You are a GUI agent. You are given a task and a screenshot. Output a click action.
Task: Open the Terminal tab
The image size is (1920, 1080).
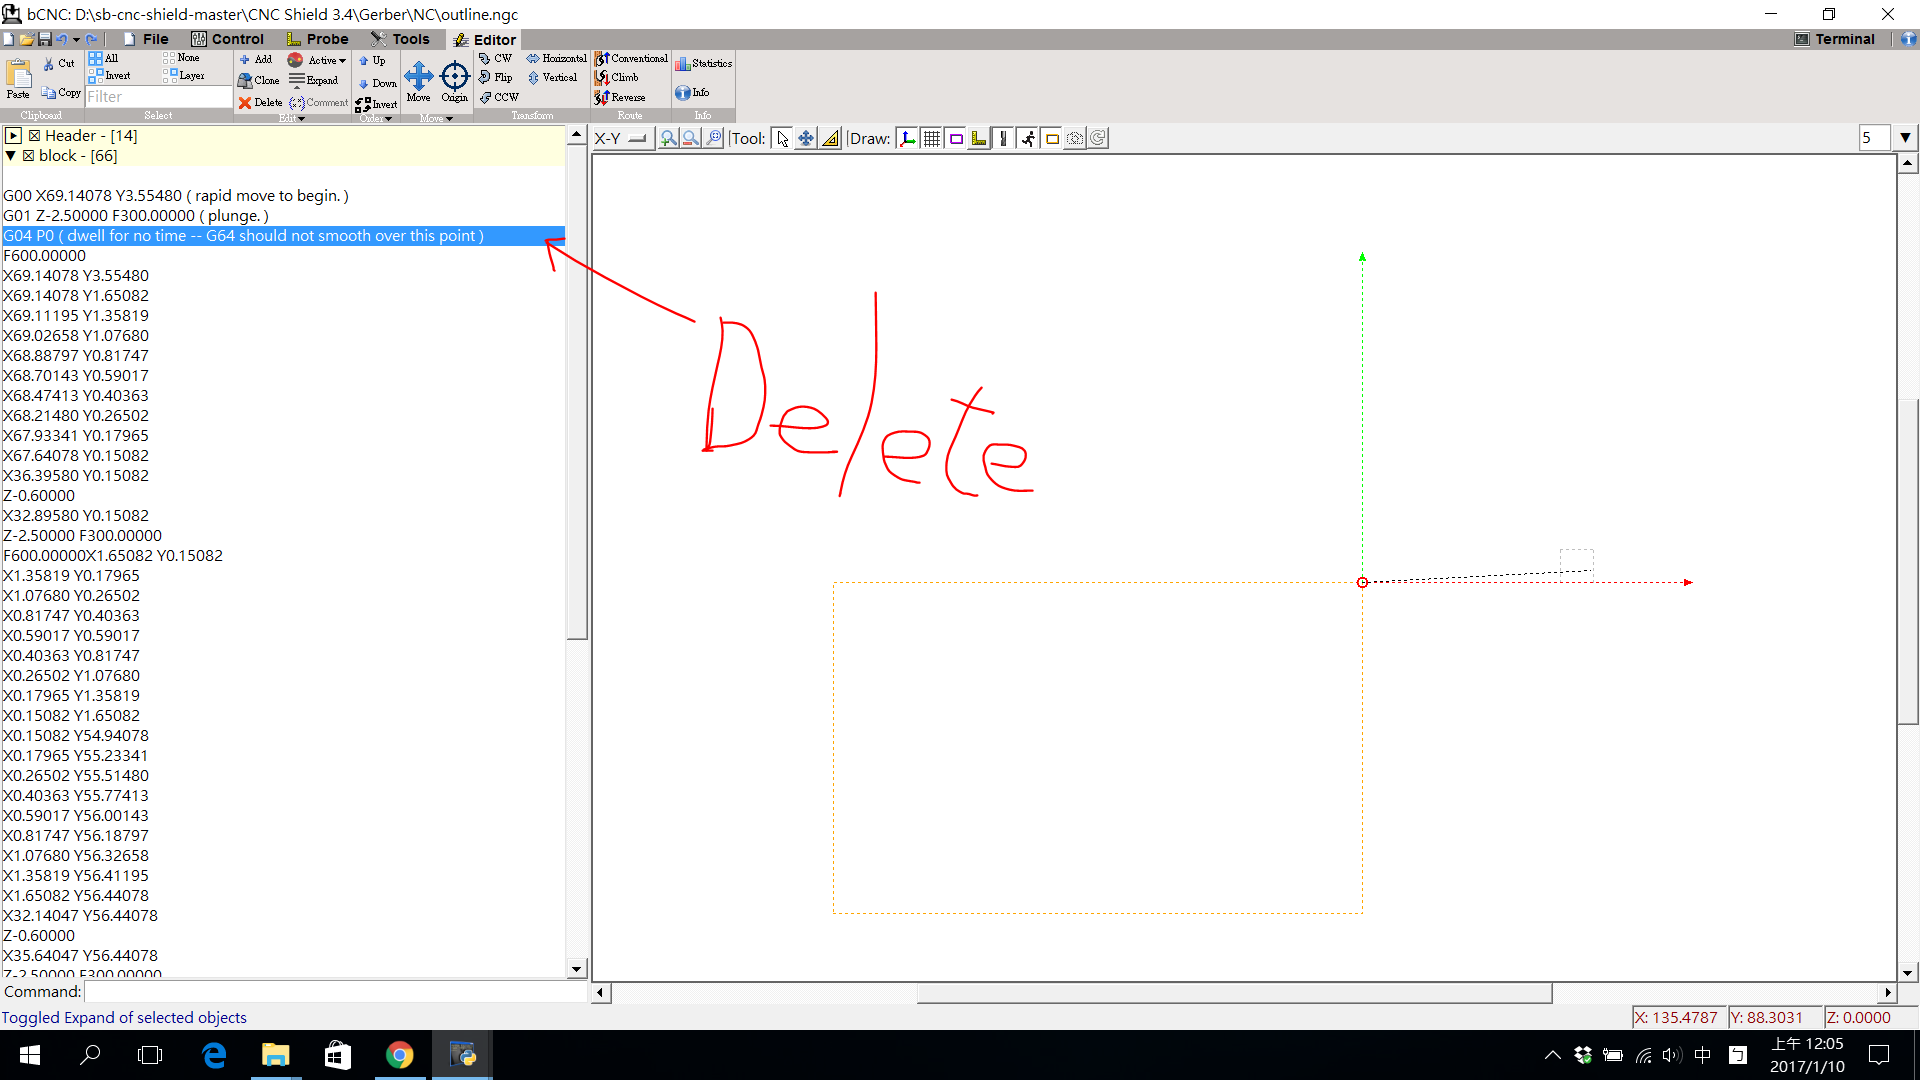tap(1834, 39)
